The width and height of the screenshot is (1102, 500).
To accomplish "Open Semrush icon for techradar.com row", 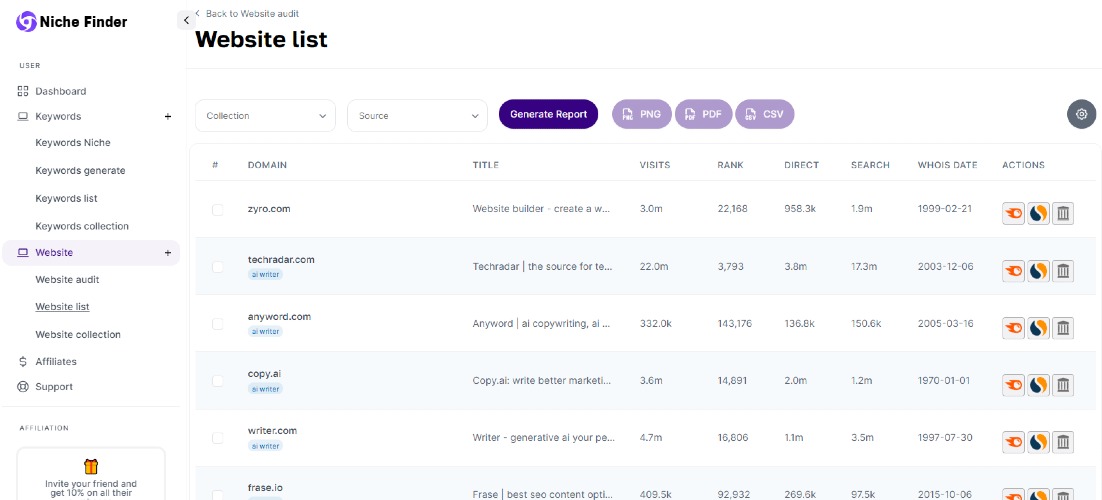I will point(1013,270).
